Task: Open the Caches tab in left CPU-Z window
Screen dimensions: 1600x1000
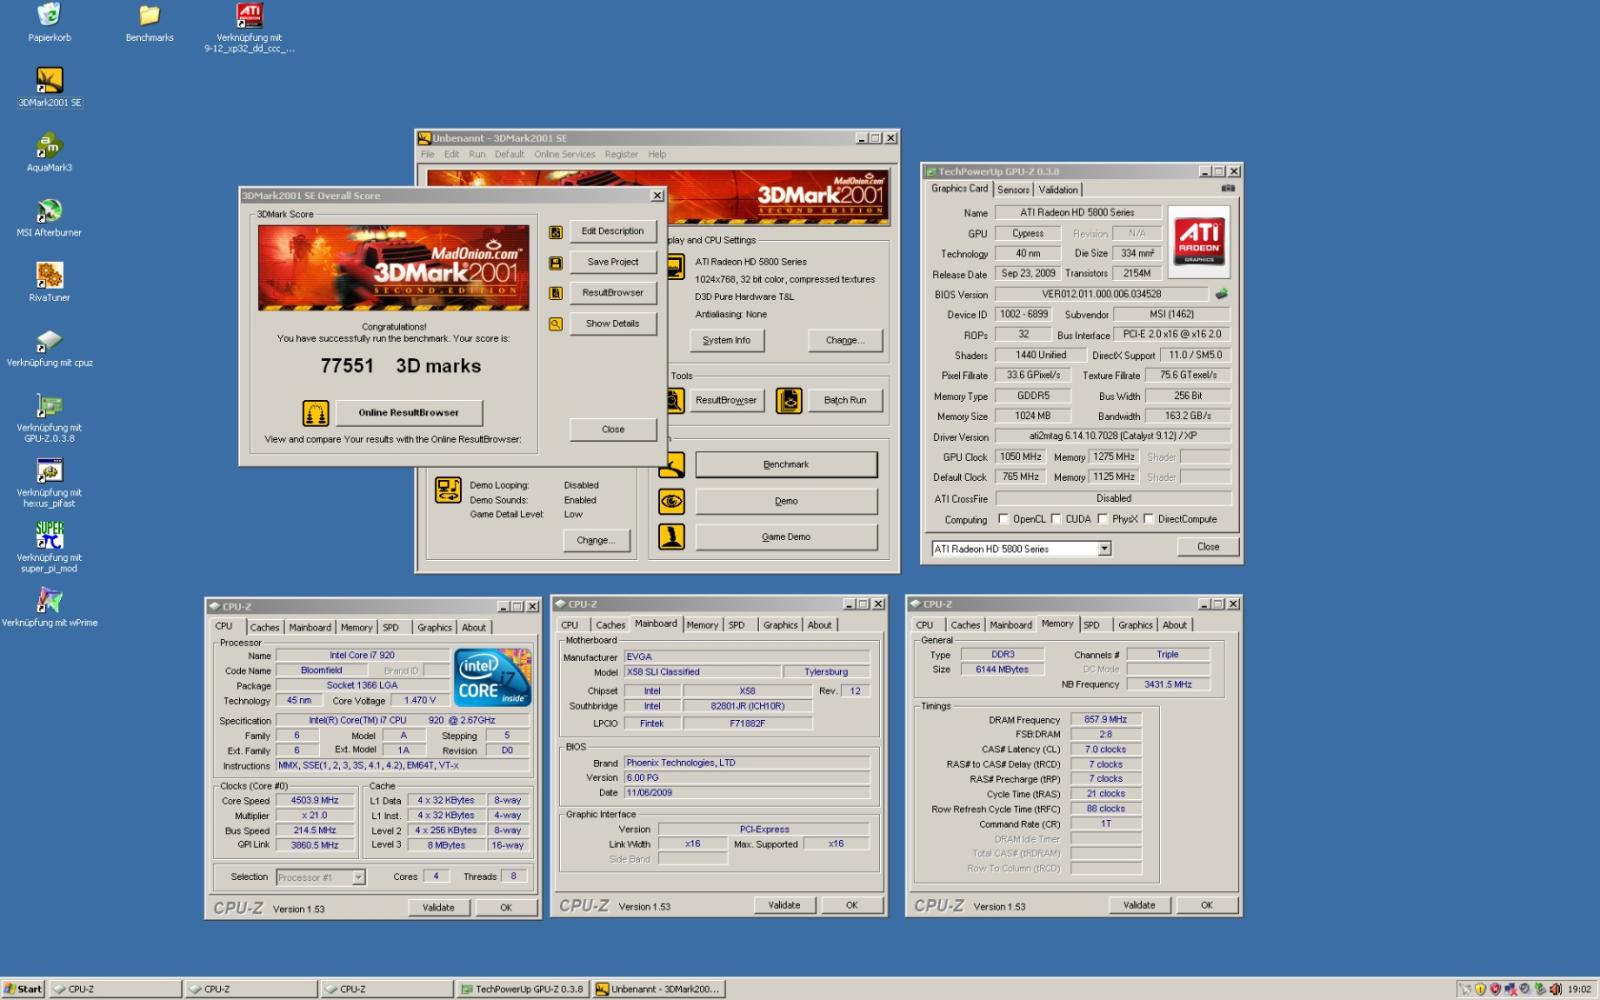Action: pyautogui.click(x=265, y=628)
